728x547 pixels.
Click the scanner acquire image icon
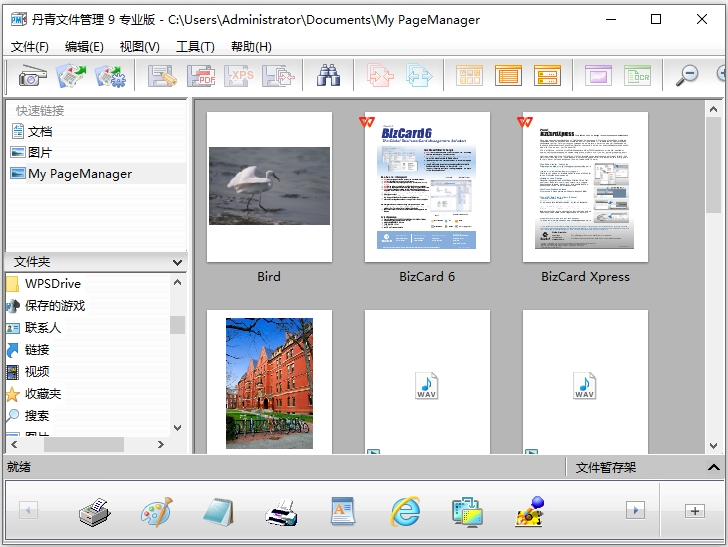click(x=32, y=75)
